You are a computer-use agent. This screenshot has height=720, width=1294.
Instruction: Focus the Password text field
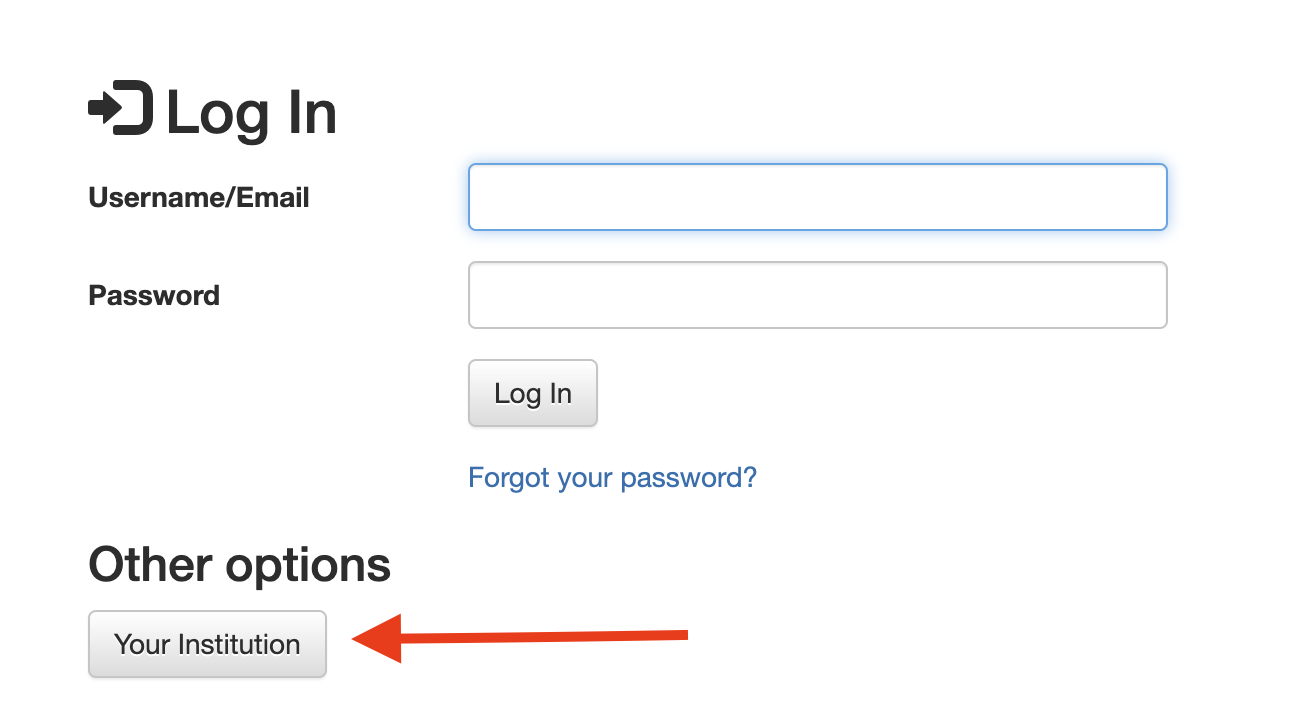pos(818,295)
